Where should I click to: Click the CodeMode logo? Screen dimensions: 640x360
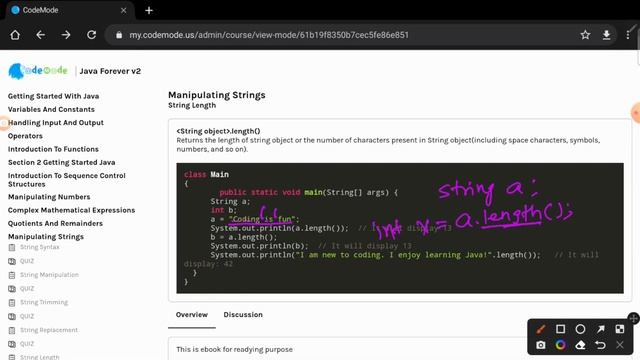click(38, 71)
